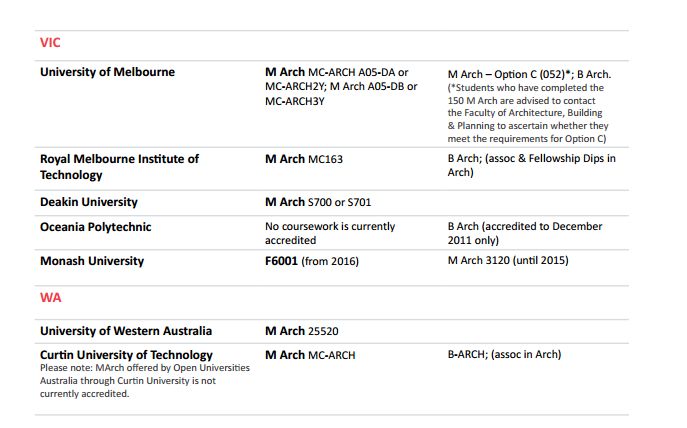687x428 pixels.
Task: Click the M Arch 3120 (until 2015) entry
Action: click(x=507, y=261)
